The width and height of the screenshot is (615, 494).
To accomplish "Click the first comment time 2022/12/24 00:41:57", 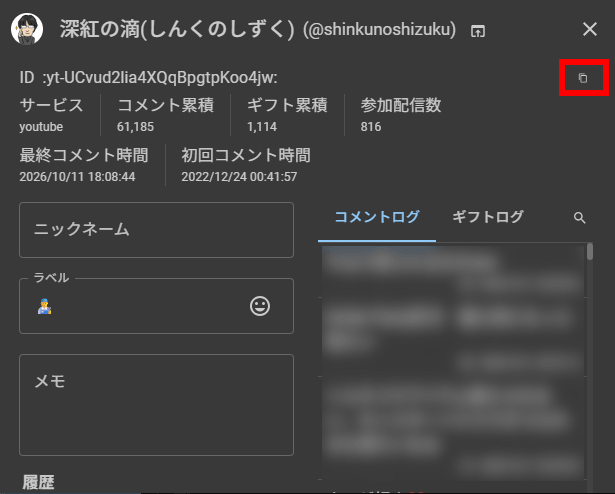I will [x=239, y=177].
